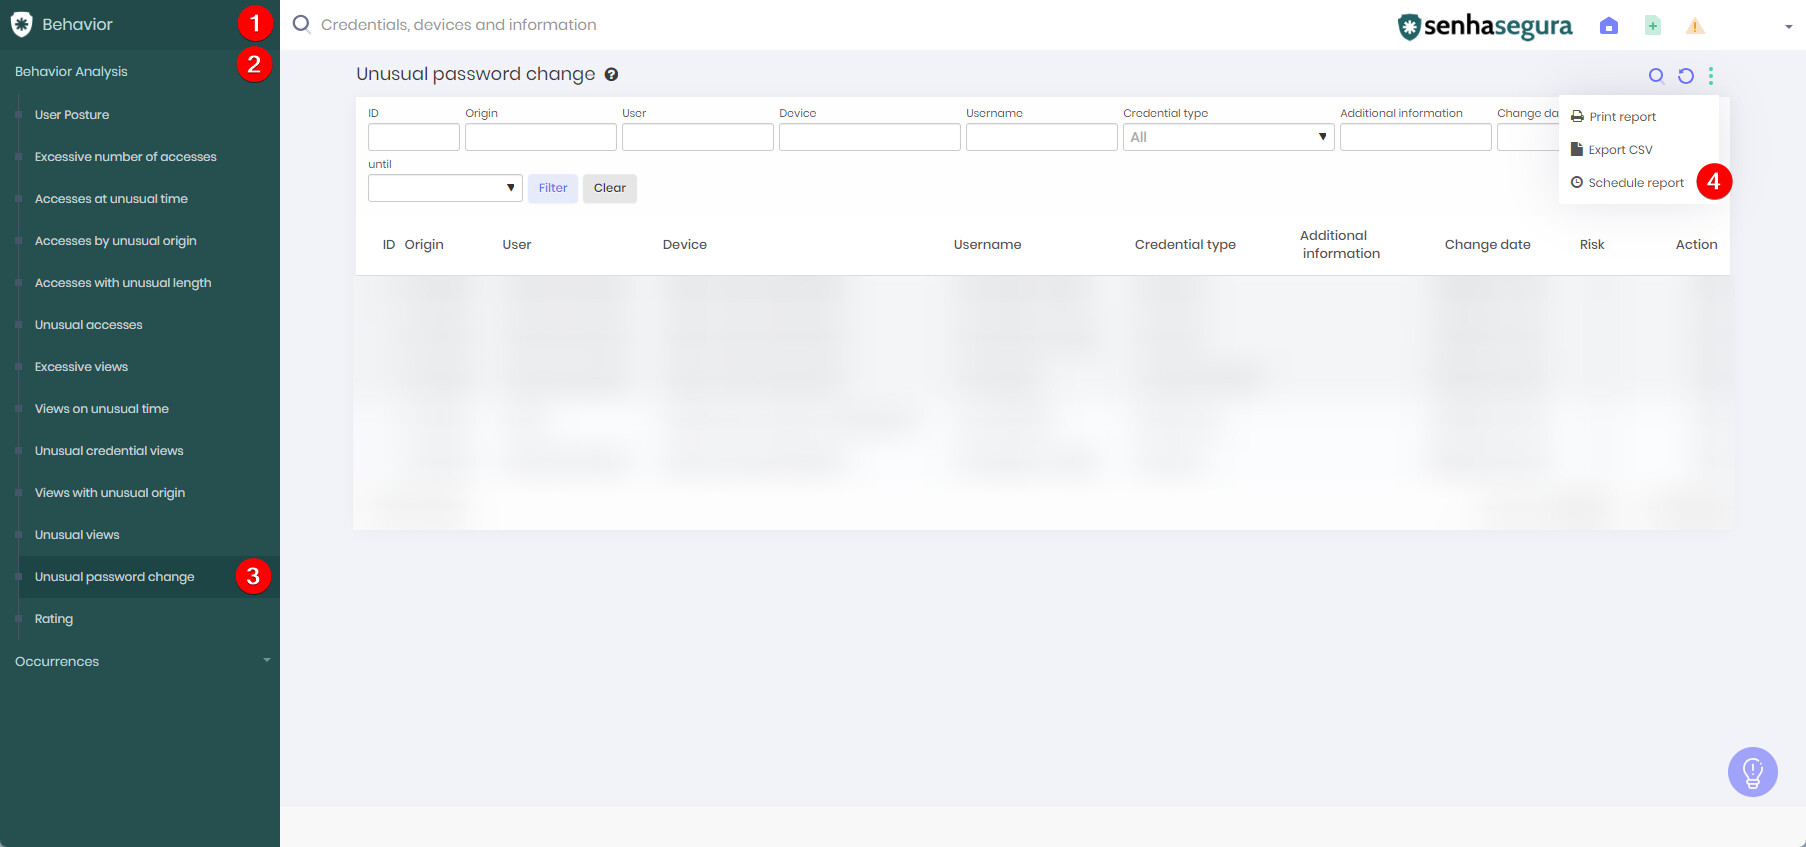Sort by Origin column header
The image size is (1806, 847).
pos(424,244)
